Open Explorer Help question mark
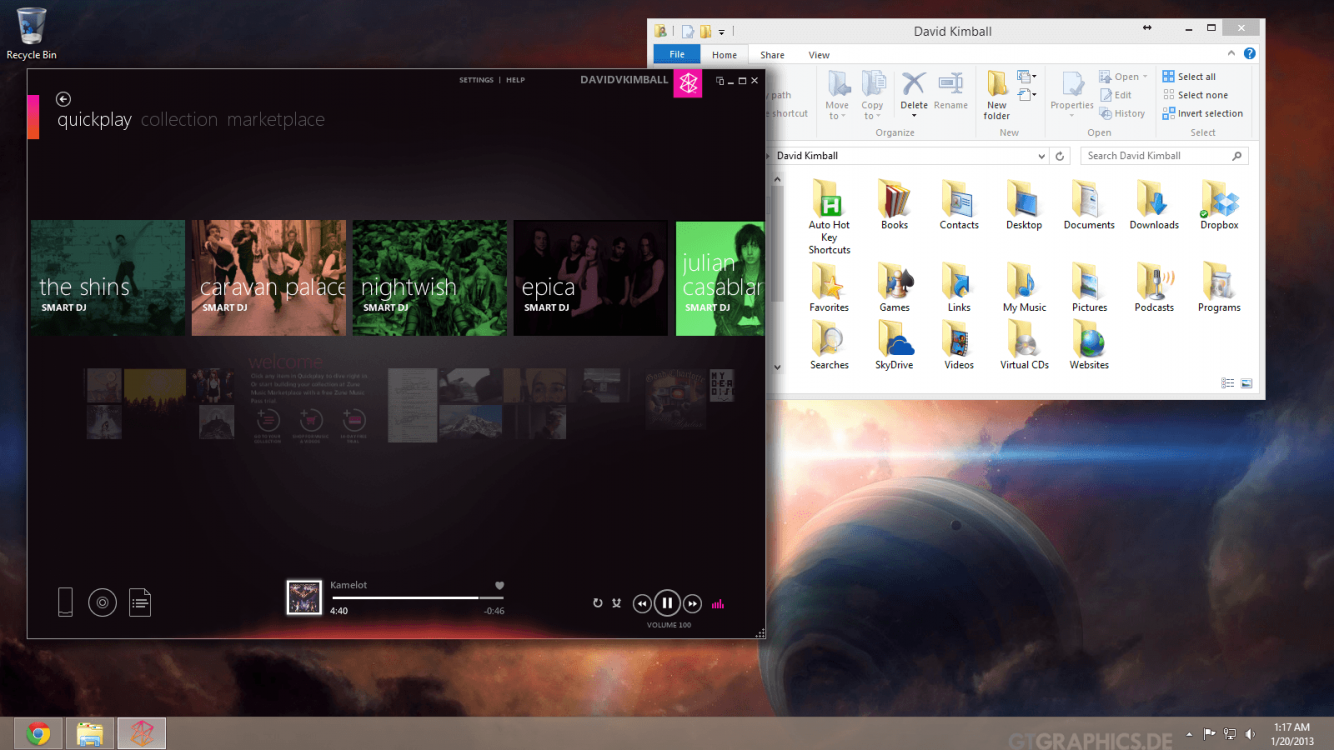The image size is (1334, 750). point(1250,54)
